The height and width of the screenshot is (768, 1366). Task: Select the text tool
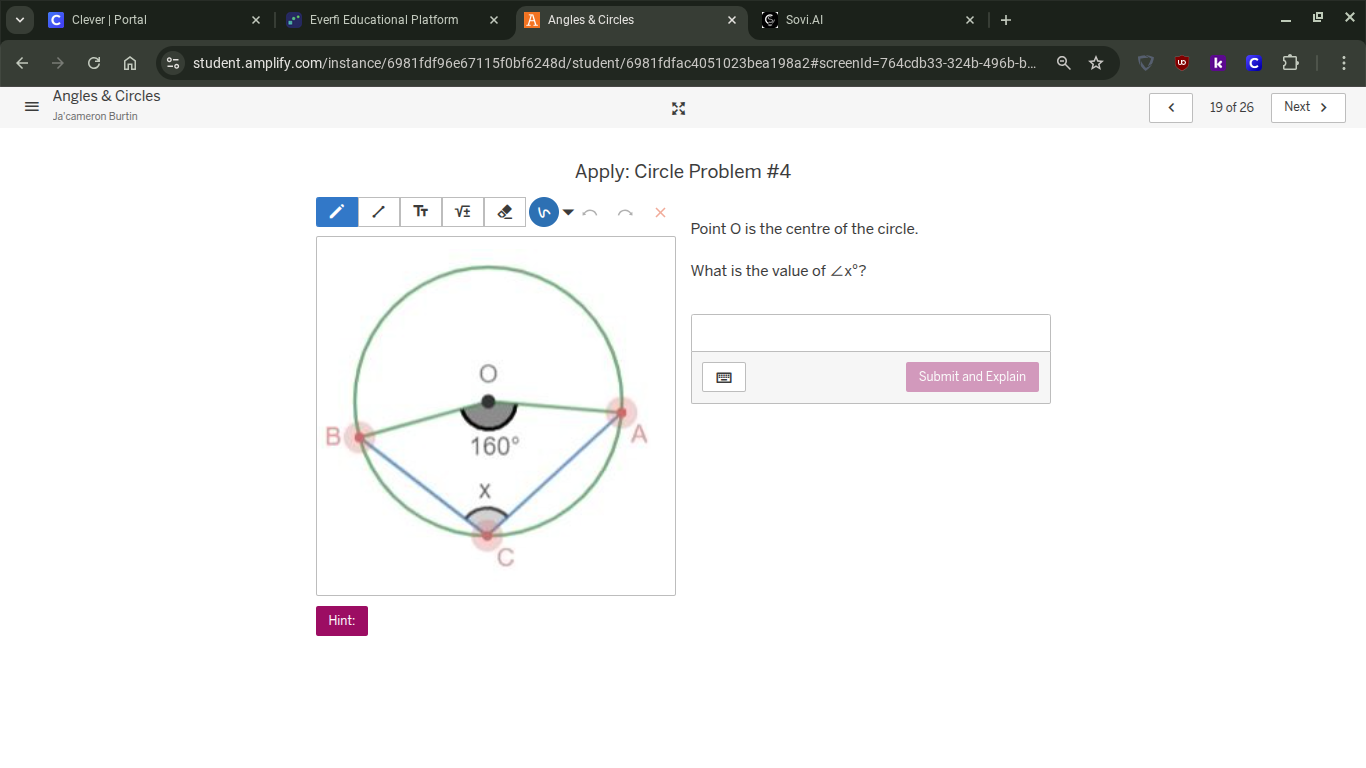420,211
